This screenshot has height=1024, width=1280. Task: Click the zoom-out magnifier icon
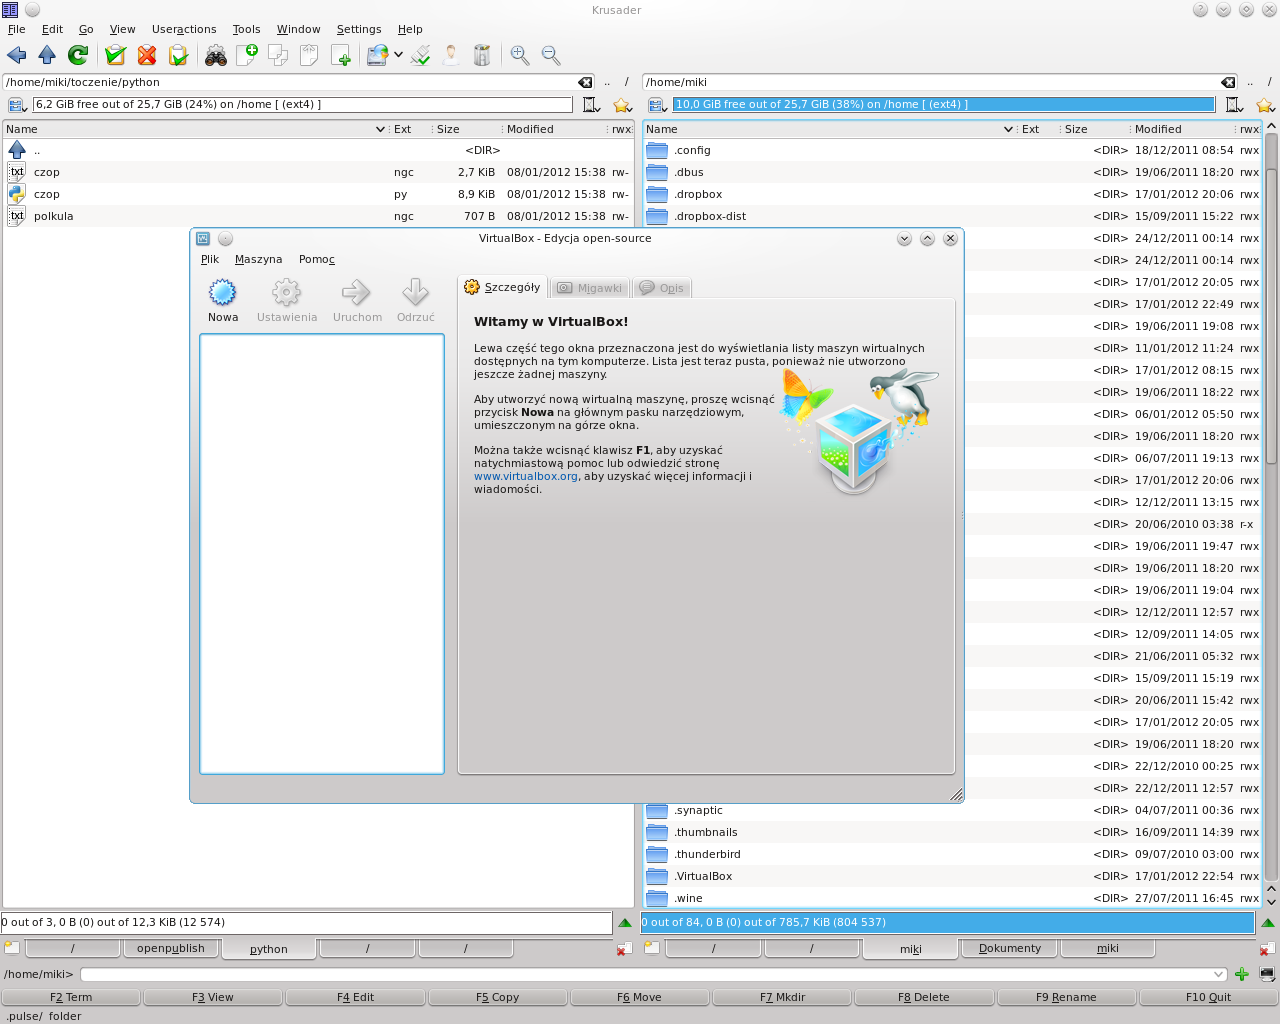tap(551, 55)
